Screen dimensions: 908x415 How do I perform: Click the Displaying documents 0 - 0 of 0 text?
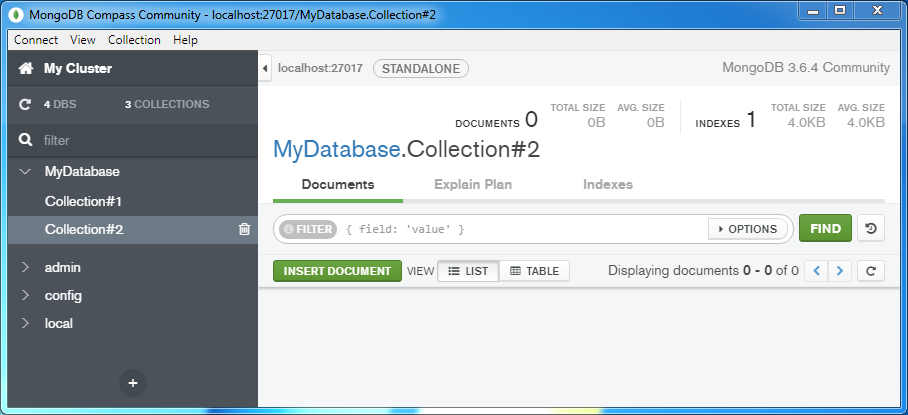(x=703, y=270)
